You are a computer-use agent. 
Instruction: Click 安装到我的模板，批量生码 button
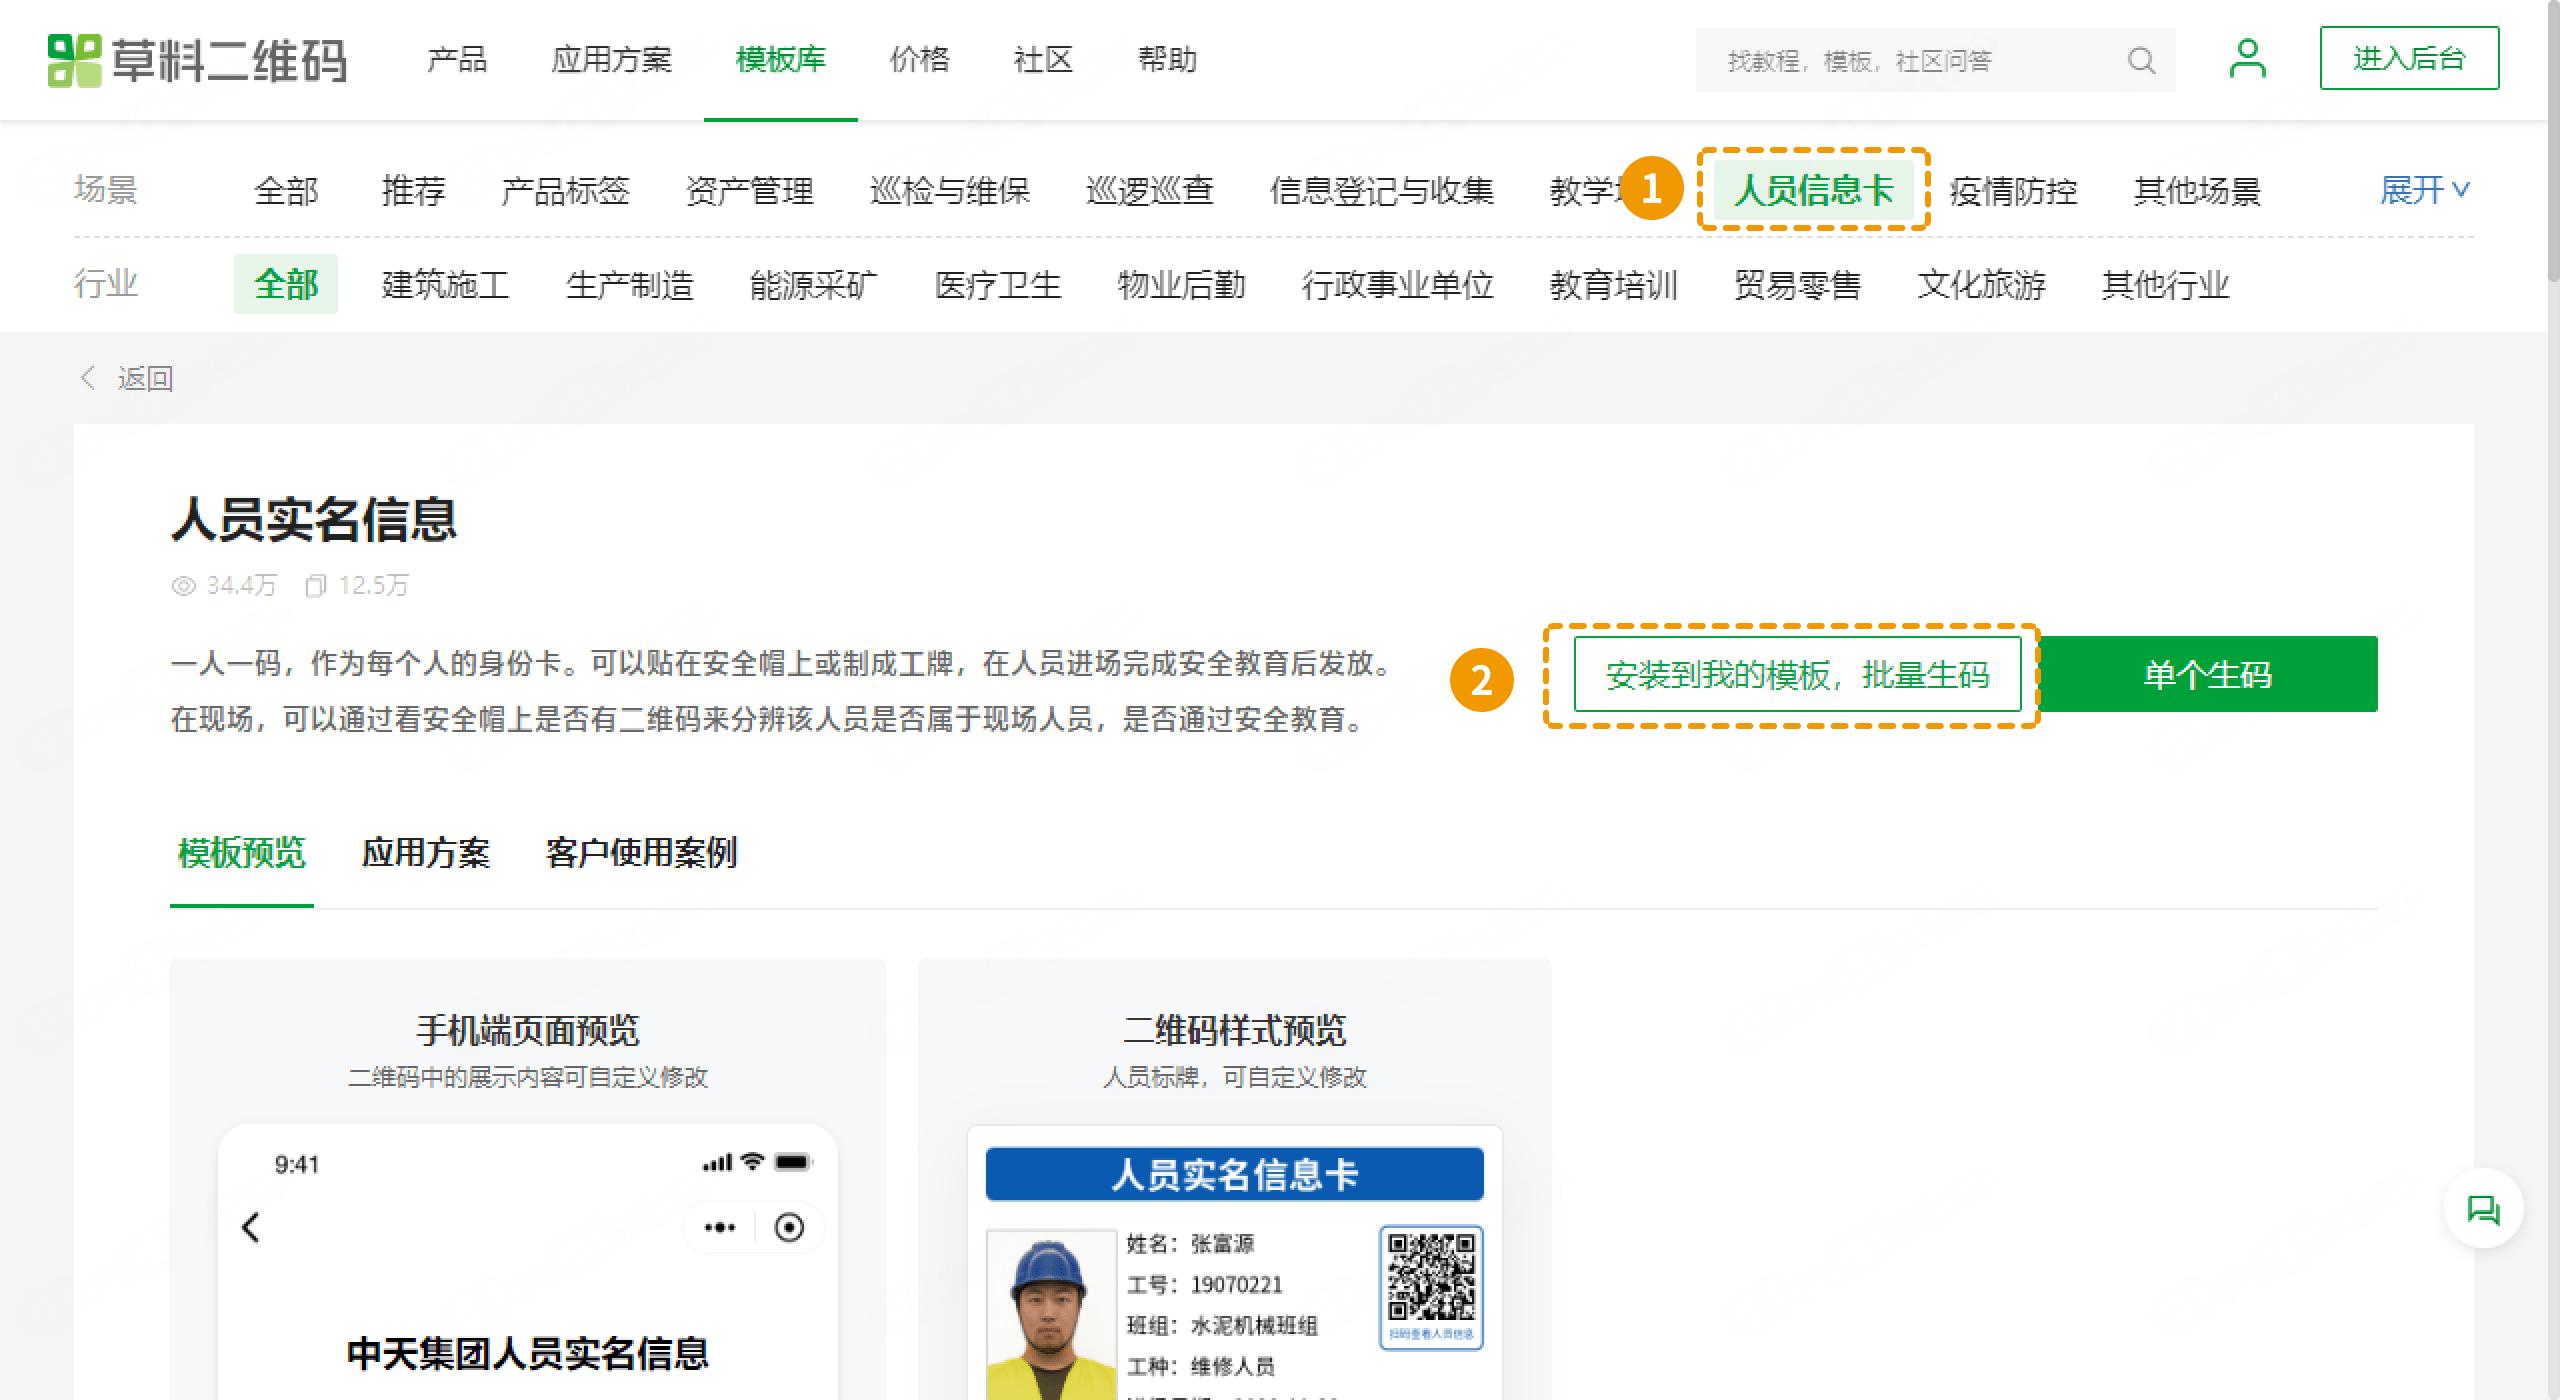(x=1795, y=675)
